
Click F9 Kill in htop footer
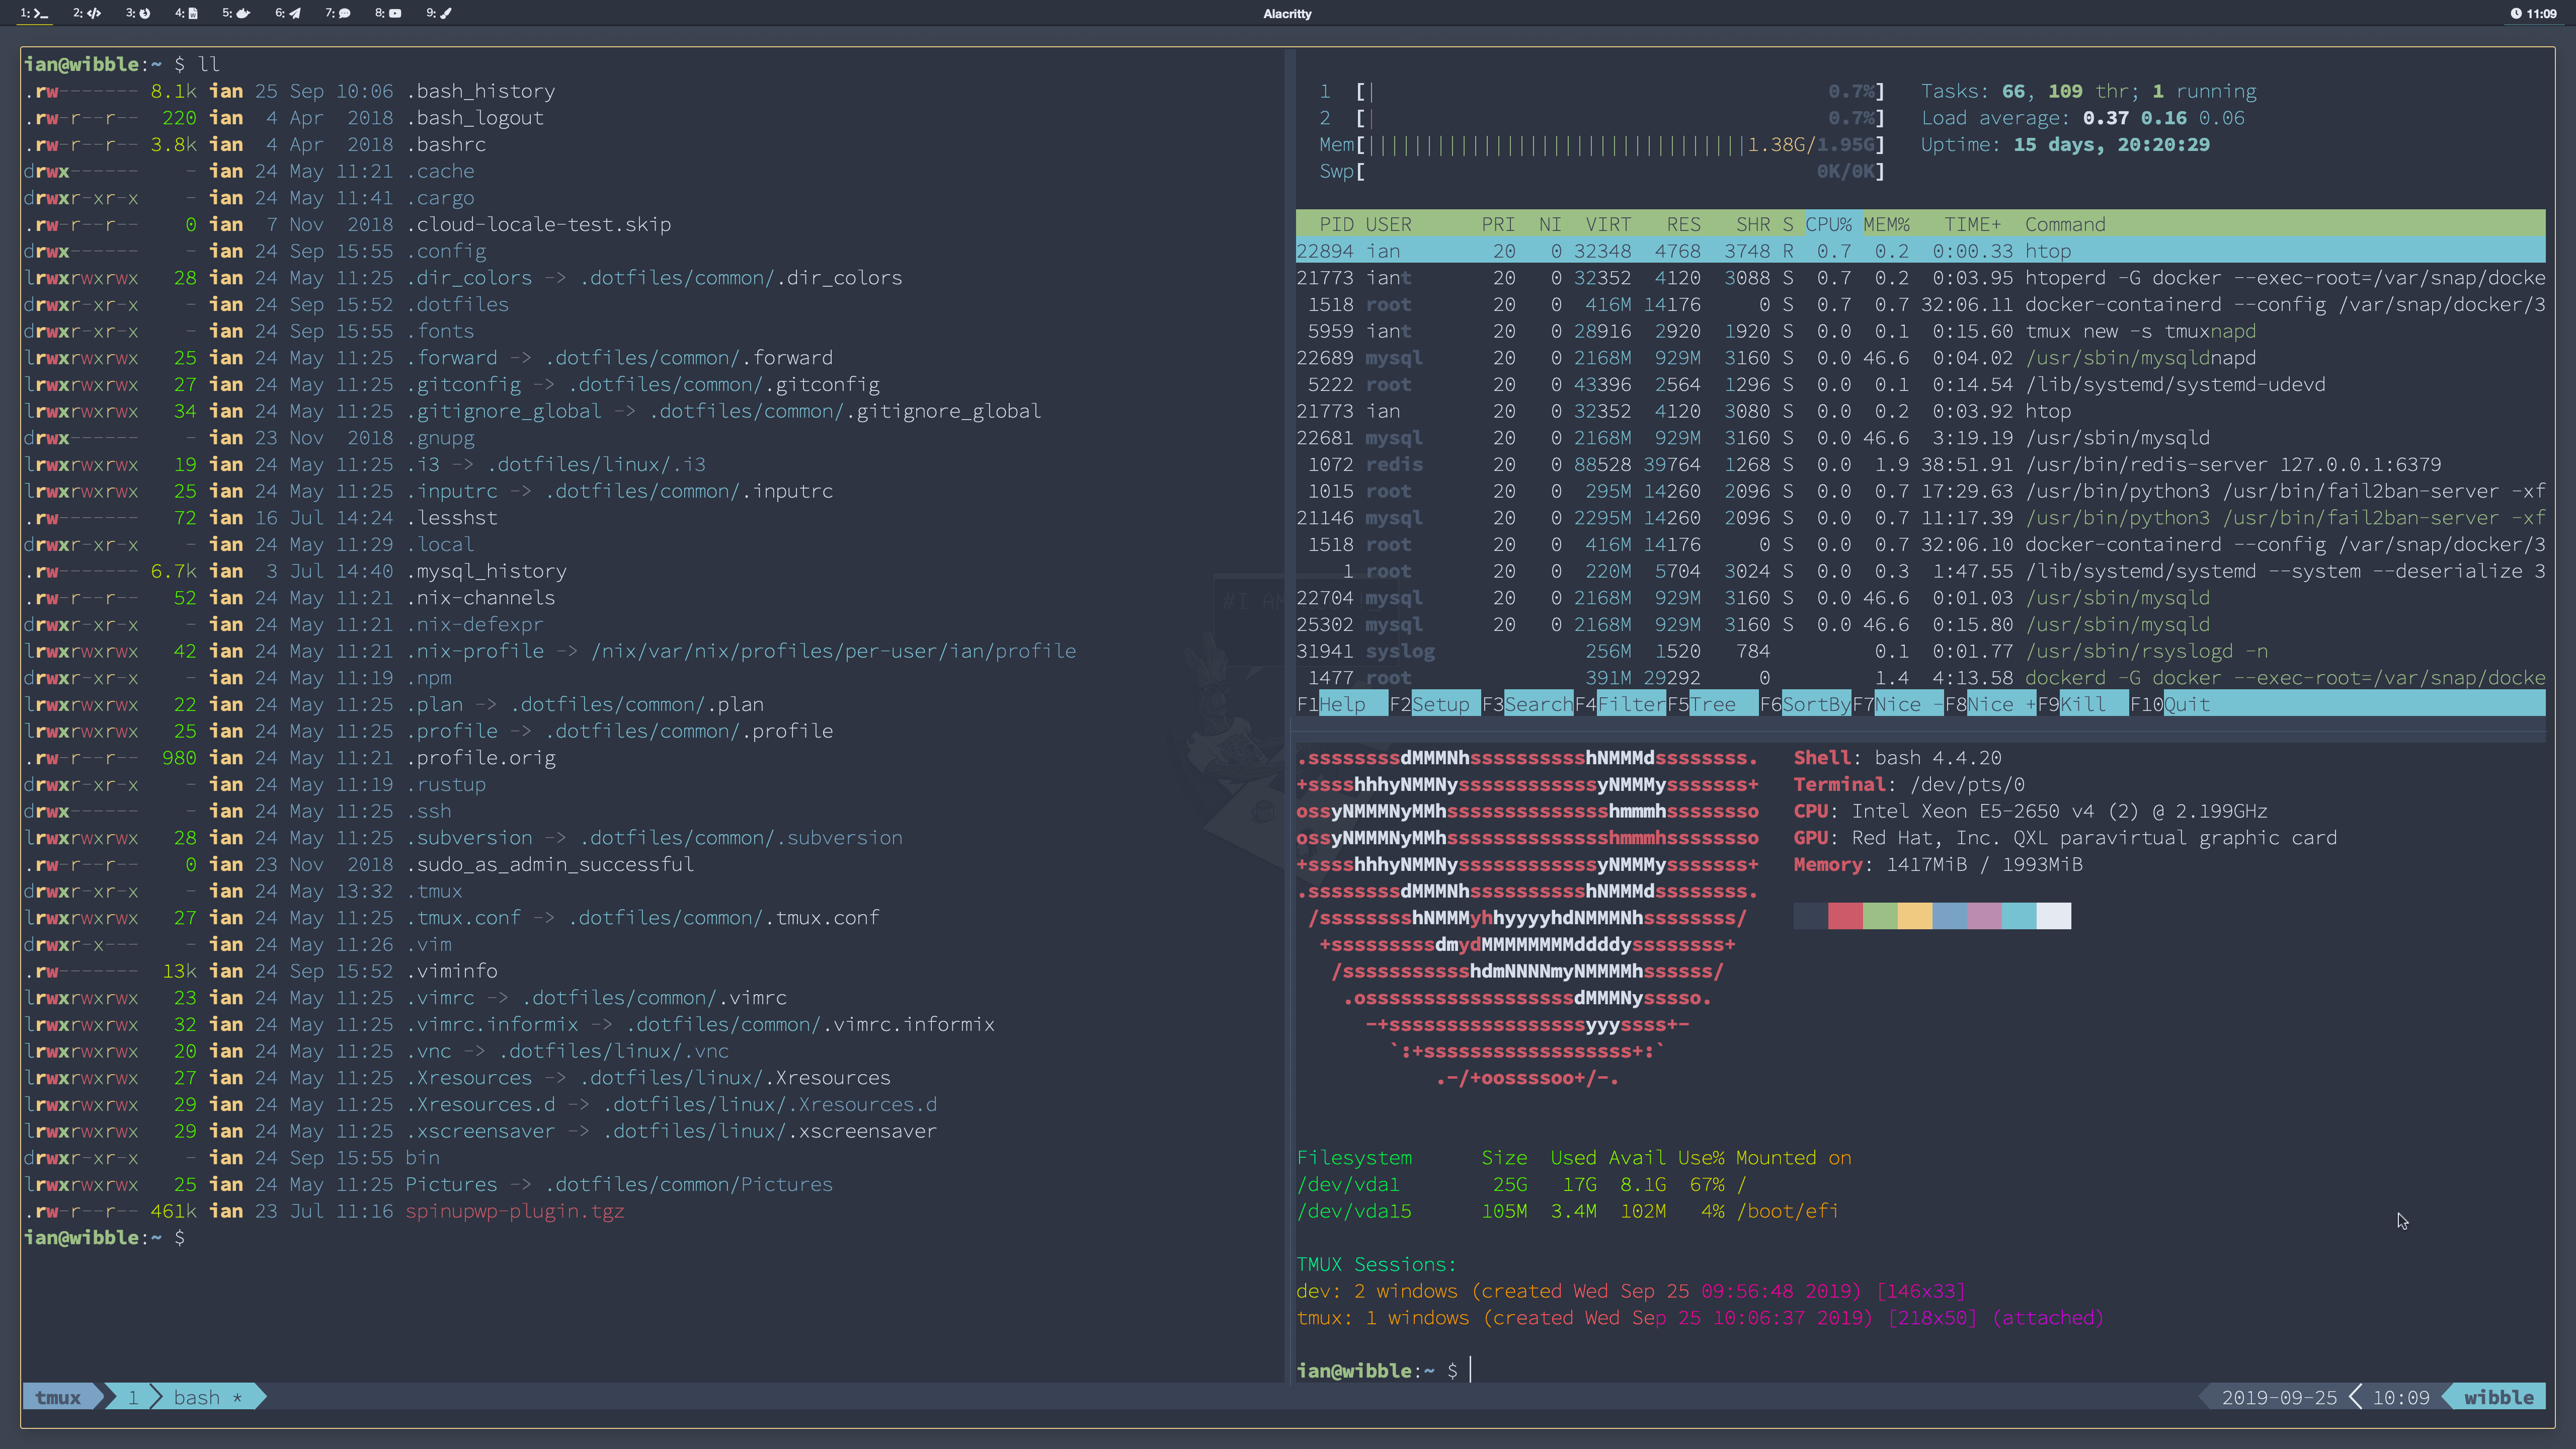[2083, 704]
